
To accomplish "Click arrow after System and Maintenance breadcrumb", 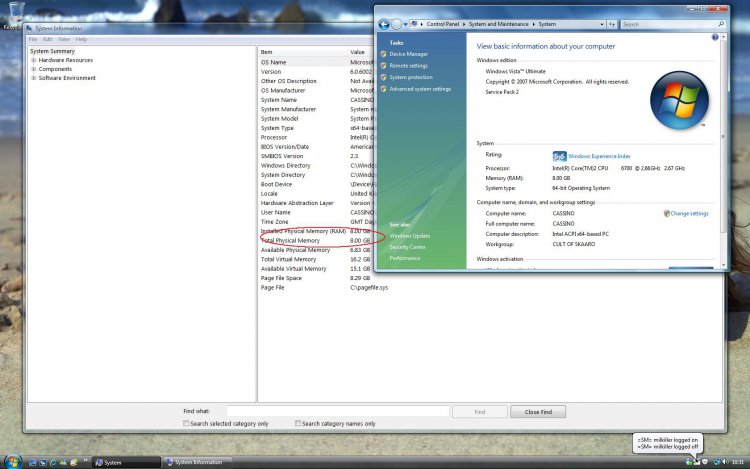I will 533,24.
